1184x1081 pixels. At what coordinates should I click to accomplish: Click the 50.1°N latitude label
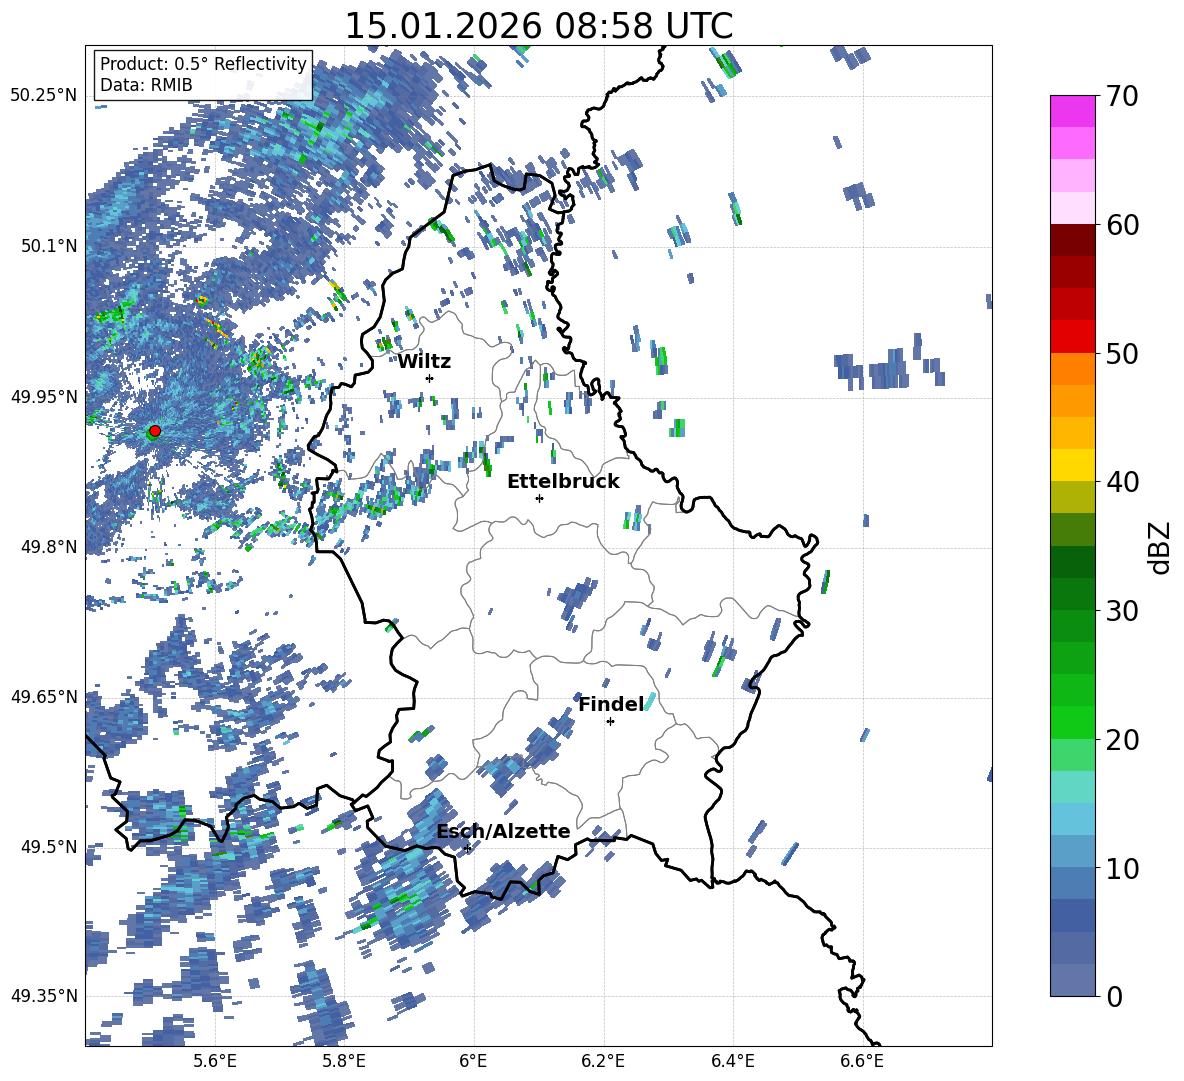49,246
